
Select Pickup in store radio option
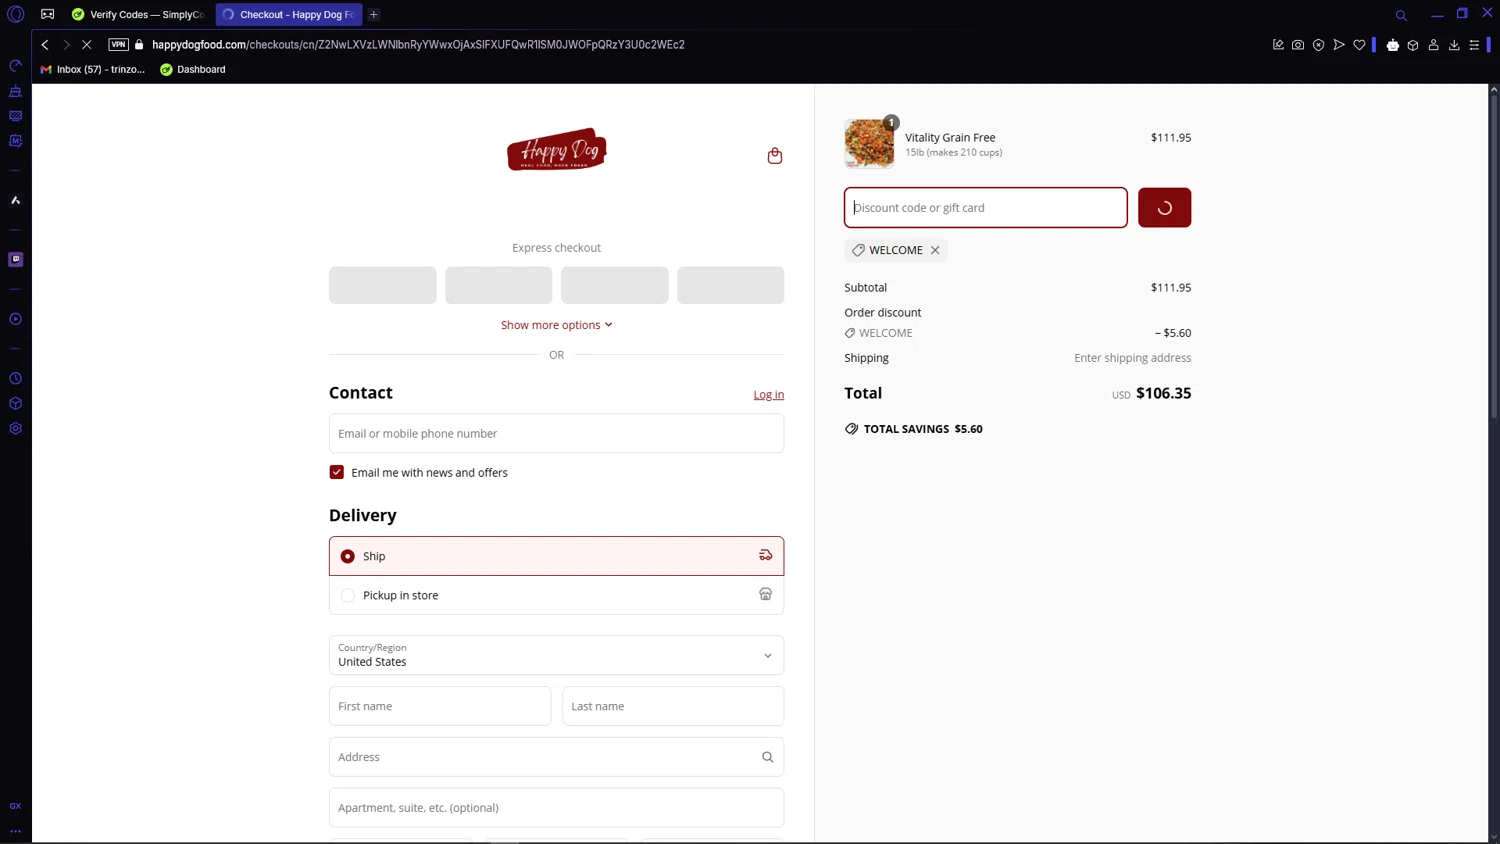348,595
